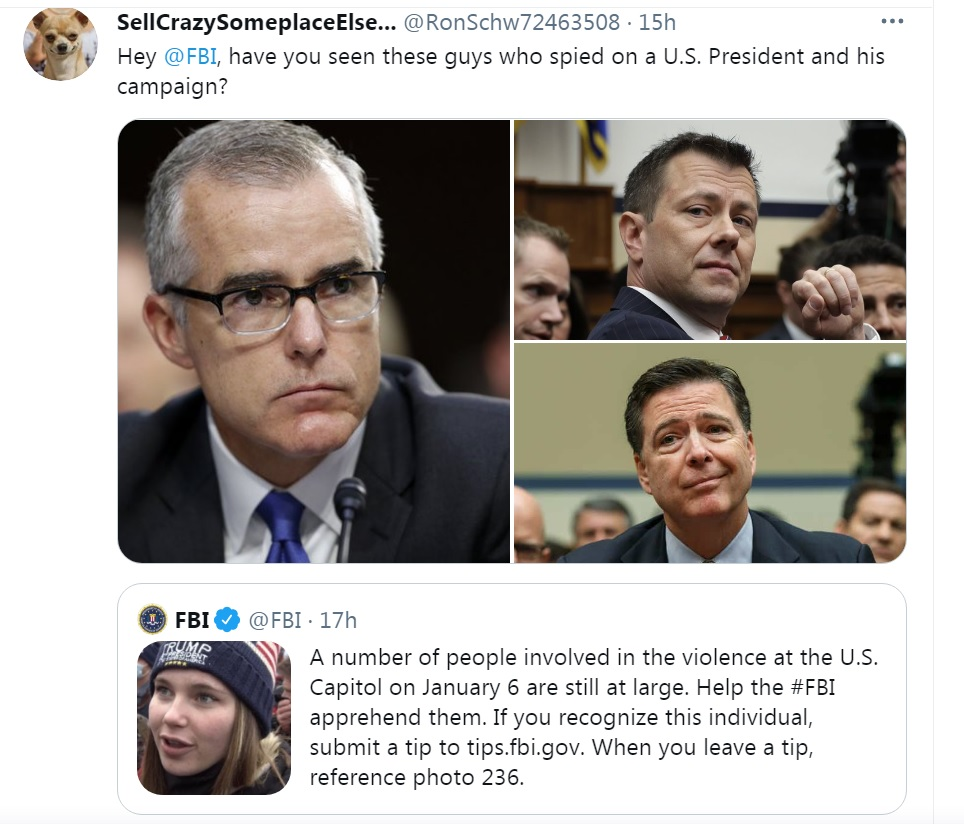Screen dimensions: 964x824
Task: Open the tweet's 15h timestamp
Action: [x=657, y=23]
